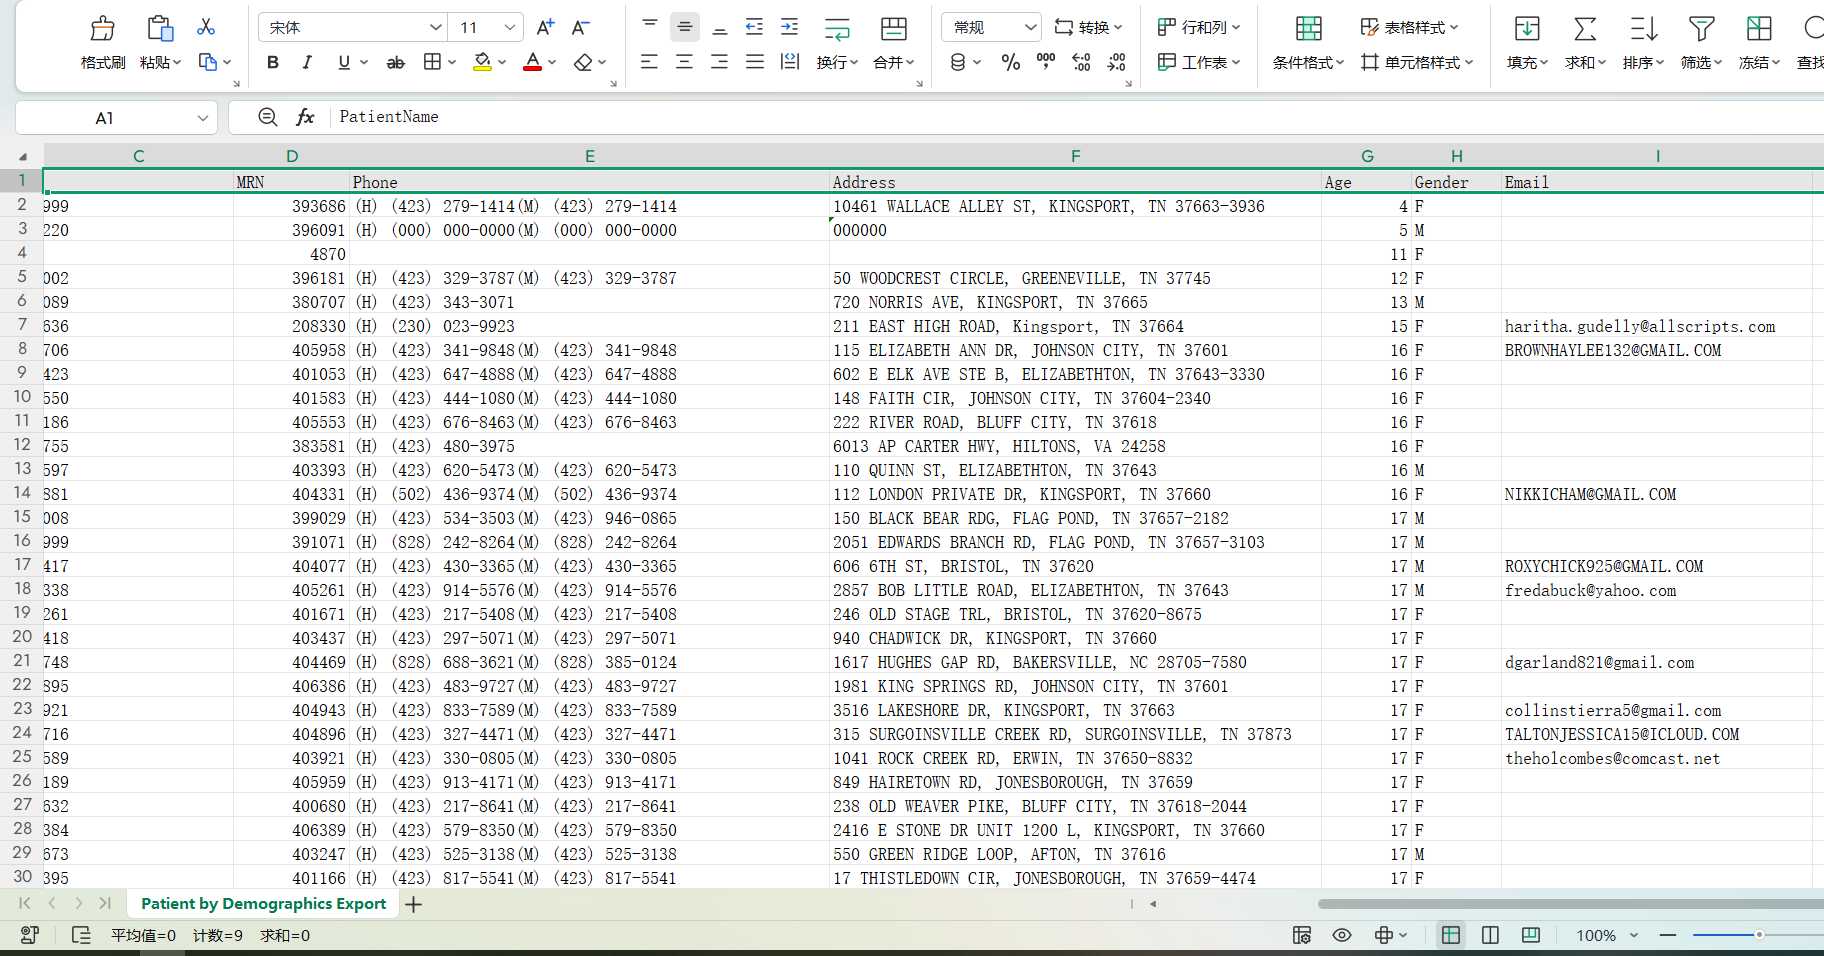Click the horizontal scrollbar thumb

coord(1571,904)
